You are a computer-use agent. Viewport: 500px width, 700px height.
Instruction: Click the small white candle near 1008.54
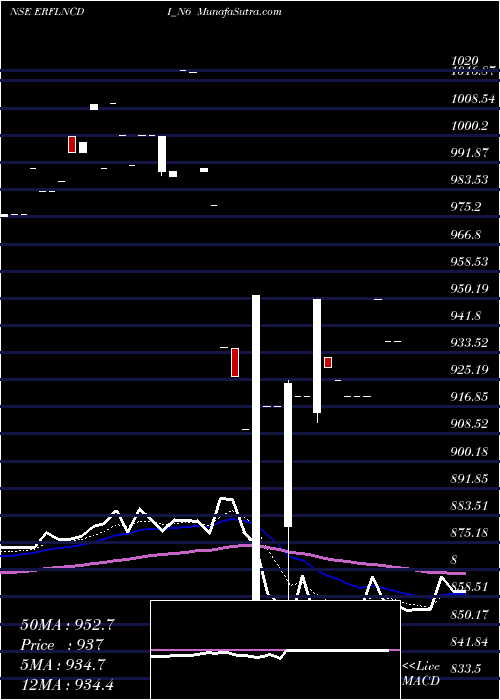click(x=94, y=107)
